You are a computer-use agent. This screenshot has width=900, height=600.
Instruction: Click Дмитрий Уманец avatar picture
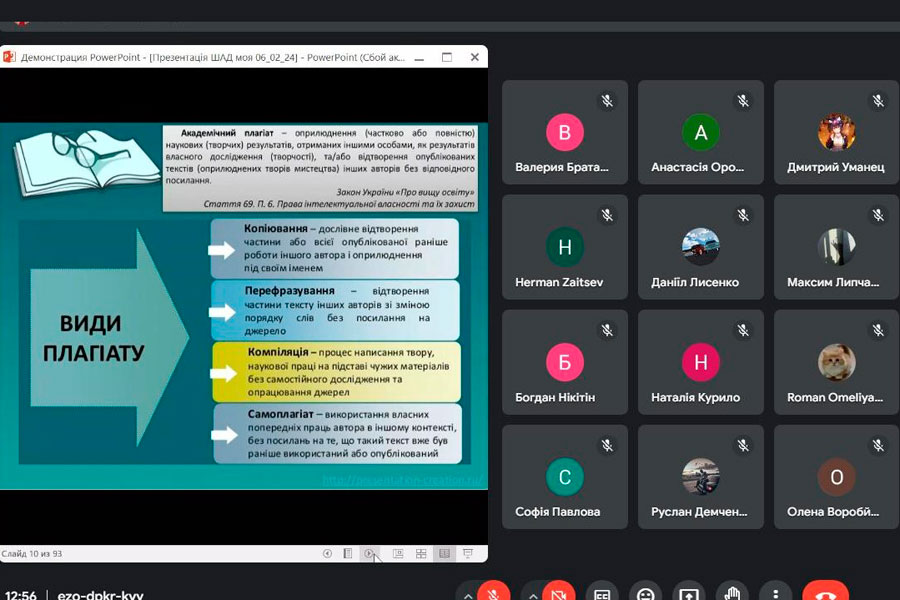click(x=836, y=132)
